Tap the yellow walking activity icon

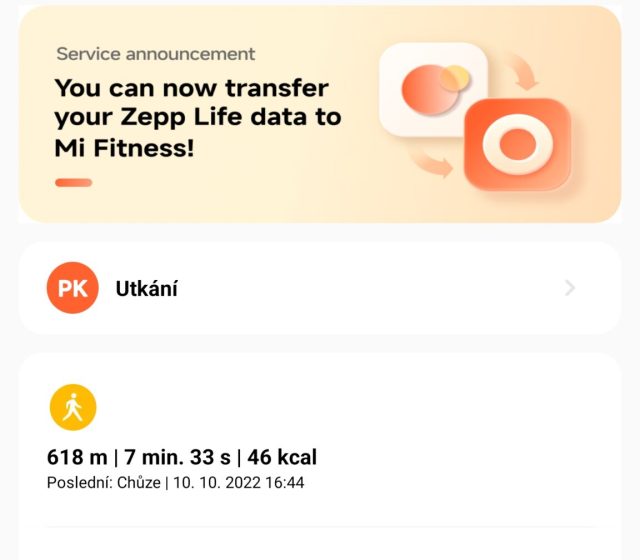(73, 407)
